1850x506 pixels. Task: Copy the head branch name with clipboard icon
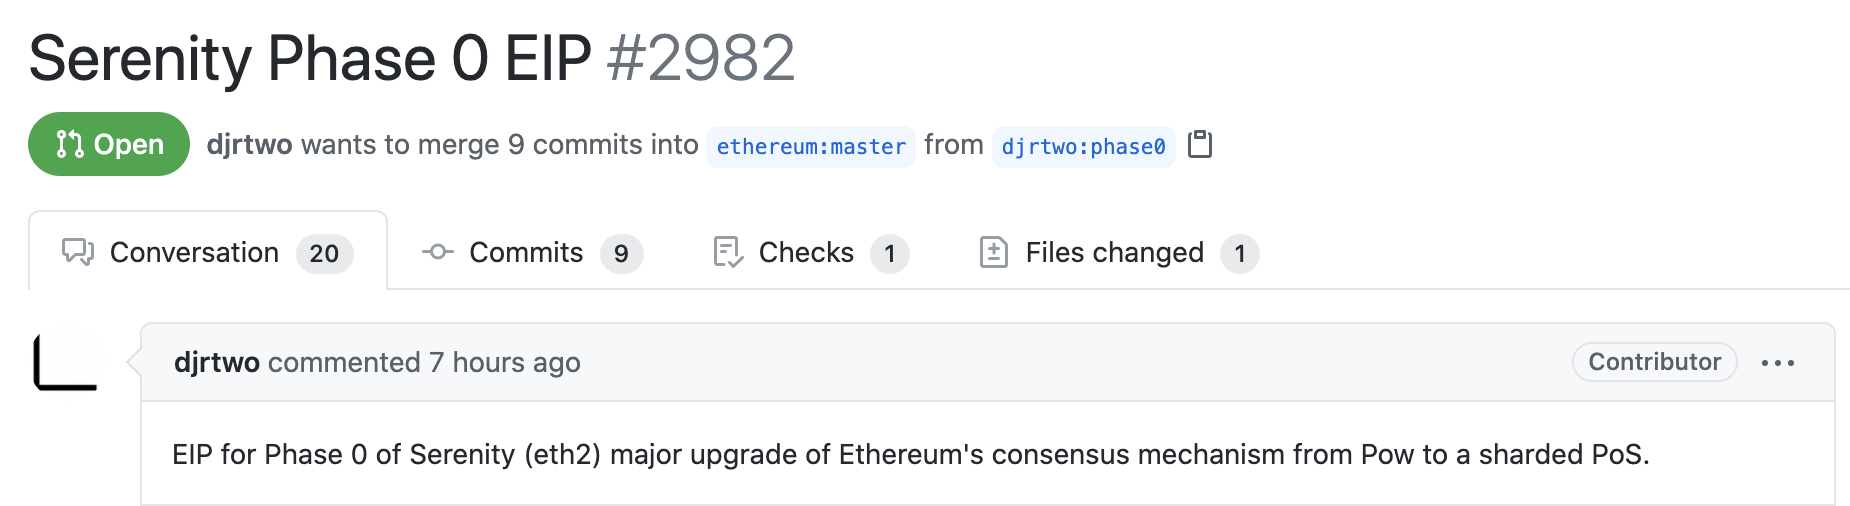pos(1199,145)
